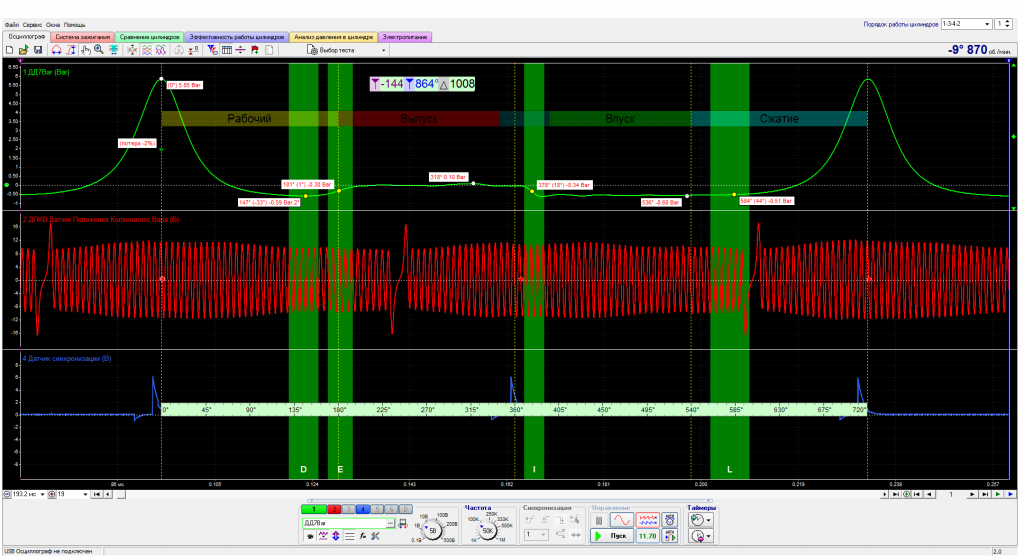Open the Сервис menu

pyautogui.click(x=32, y=25)
